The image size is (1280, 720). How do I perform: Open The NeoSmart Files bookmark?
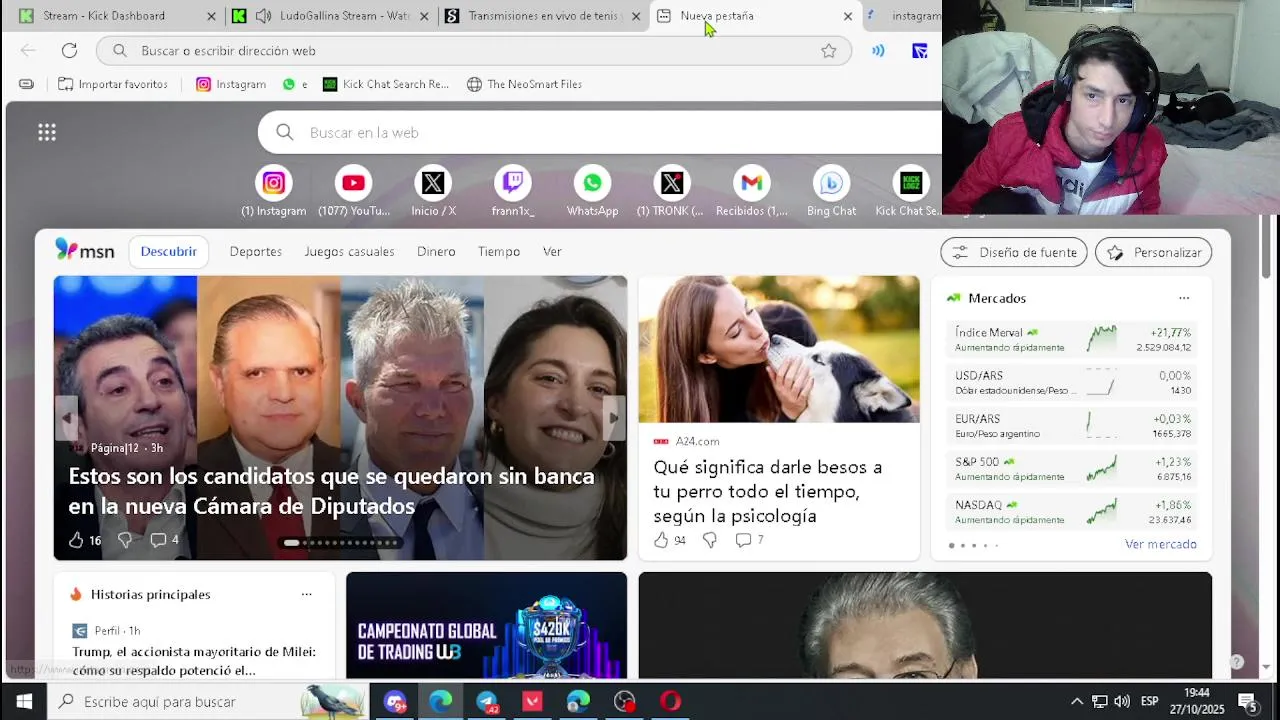tap(524, 84)
